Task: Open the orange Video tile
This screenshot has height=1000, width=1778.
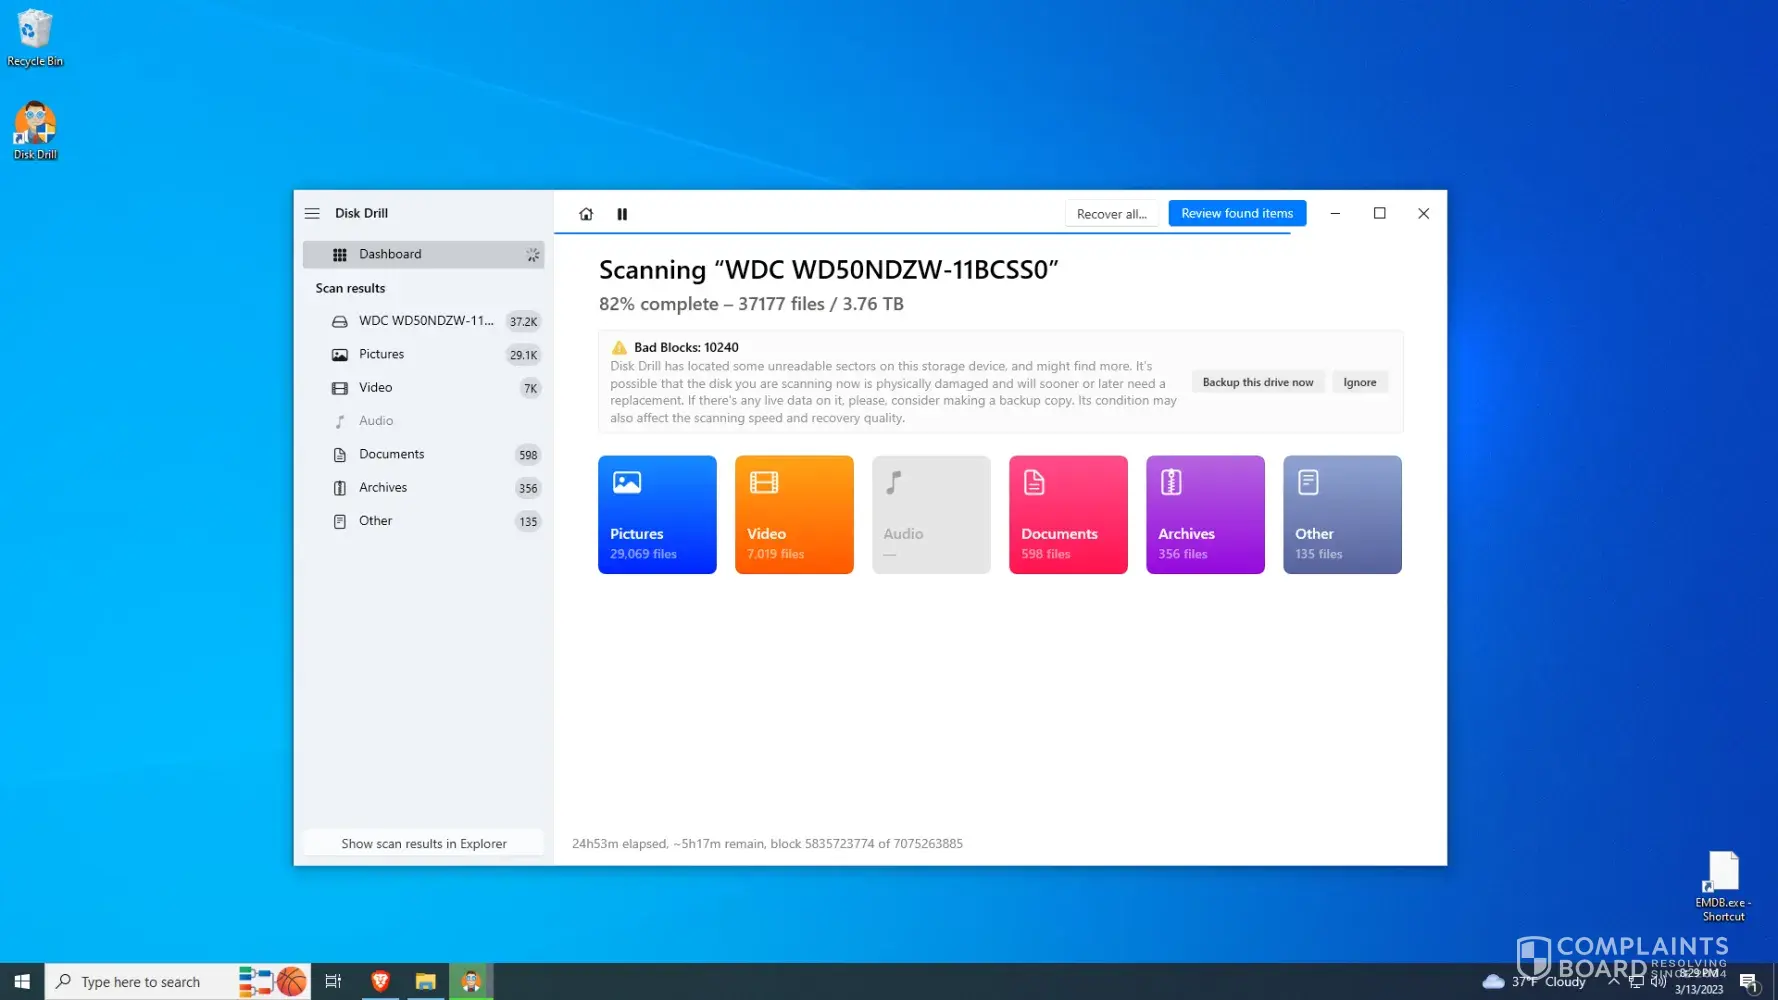Action: pos(794,514)
